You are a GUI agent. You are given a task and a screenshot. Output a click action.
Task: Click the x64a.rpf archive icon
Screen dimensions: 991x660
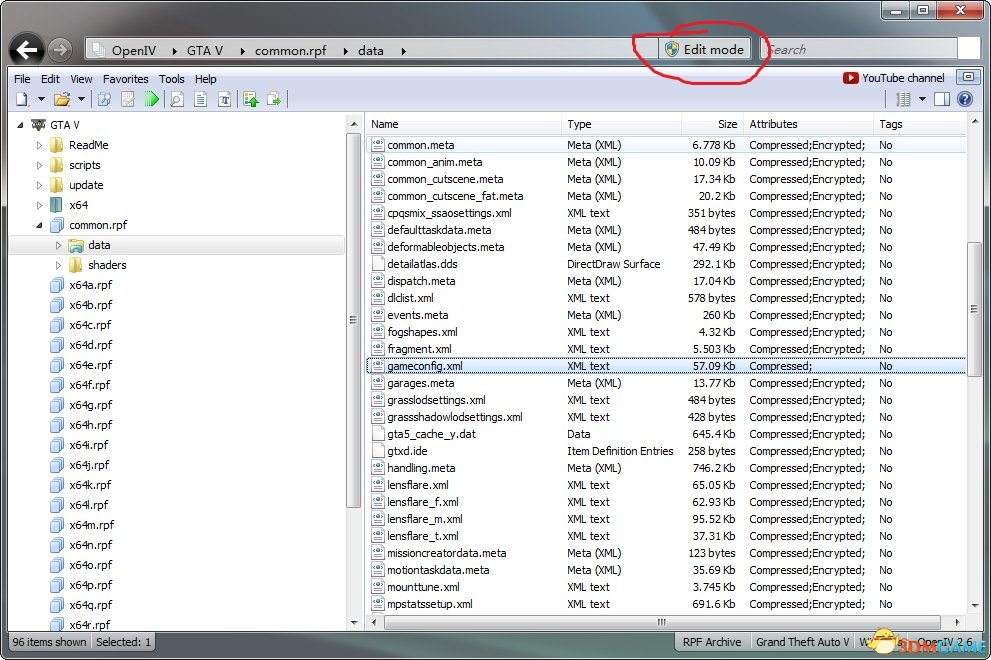point(57,285)
